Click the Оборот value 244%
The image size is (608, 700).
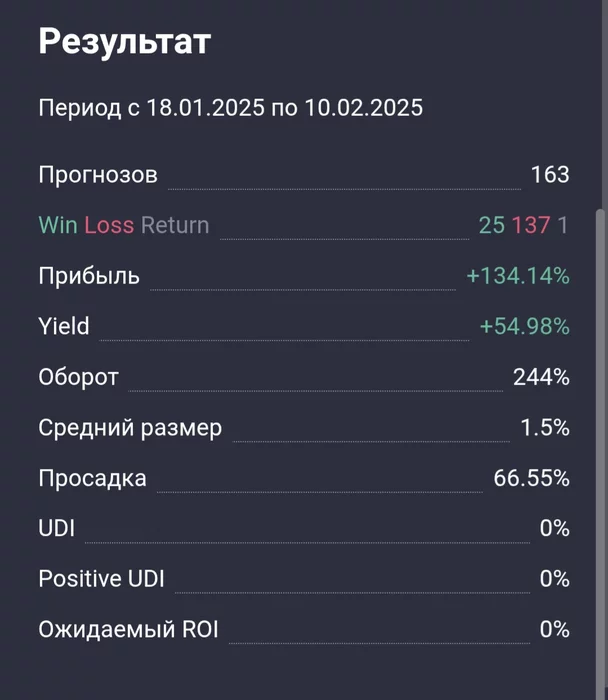click(541, 377)
